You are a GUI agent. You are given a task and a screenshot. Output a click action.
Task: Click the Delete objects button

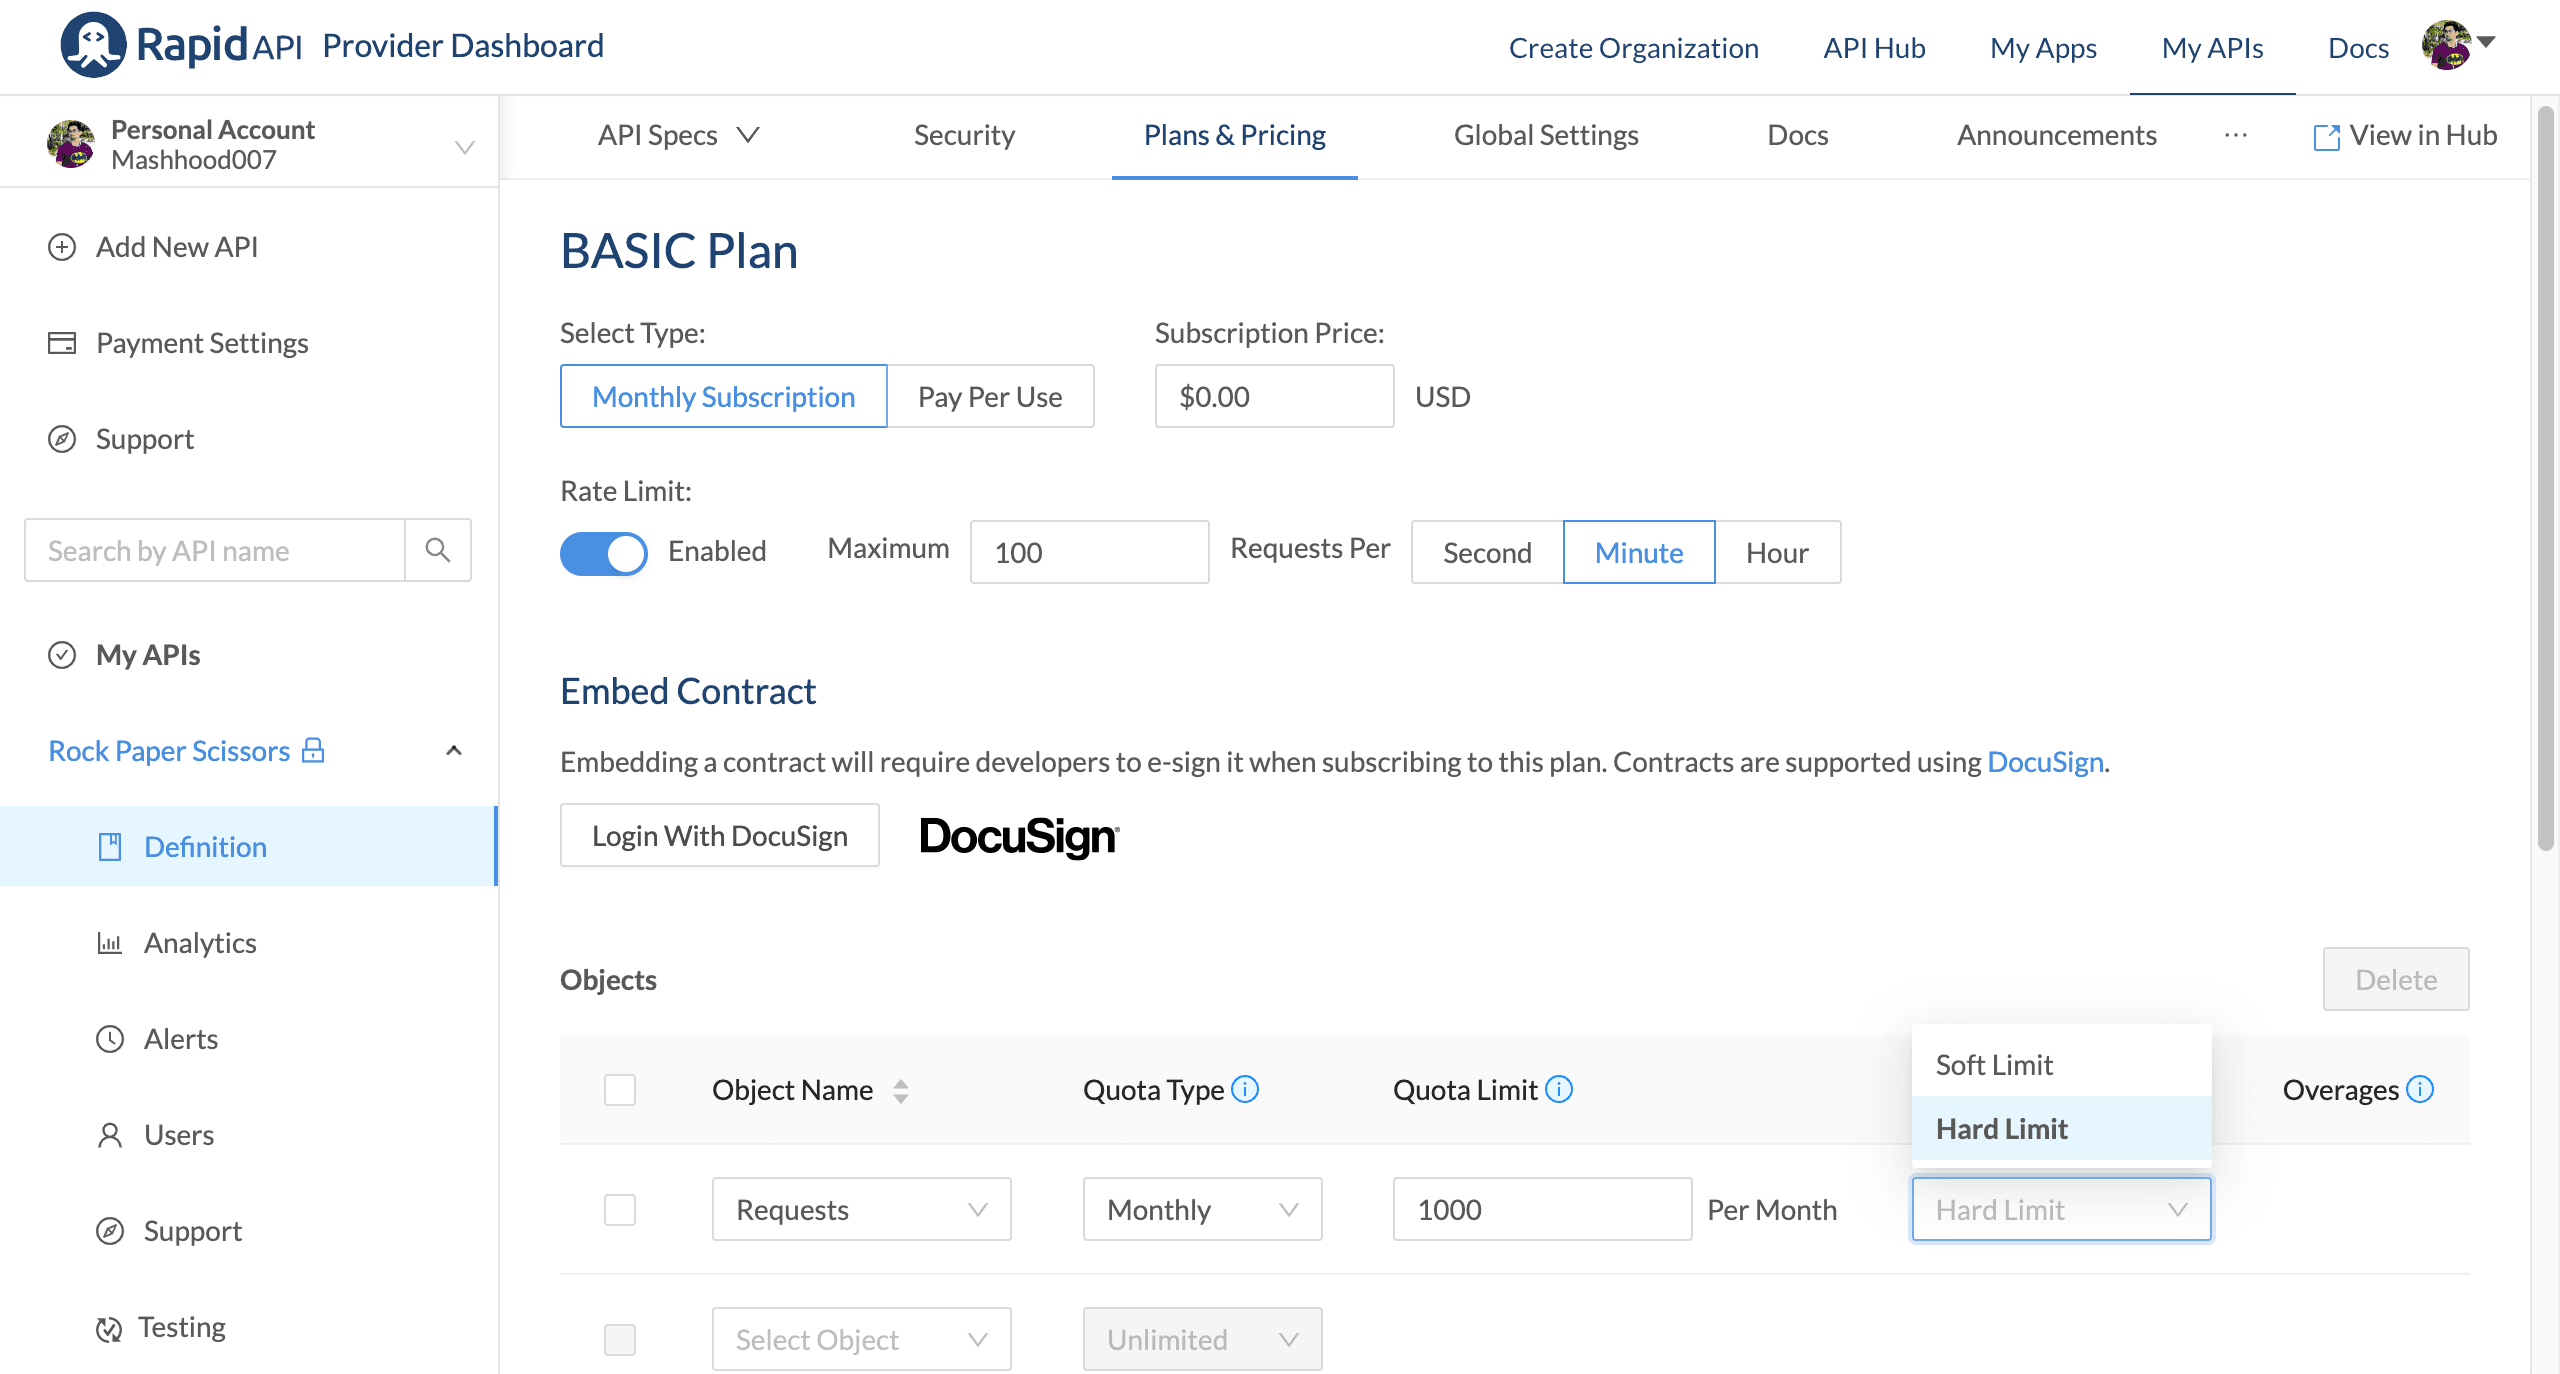[2395, 979]
